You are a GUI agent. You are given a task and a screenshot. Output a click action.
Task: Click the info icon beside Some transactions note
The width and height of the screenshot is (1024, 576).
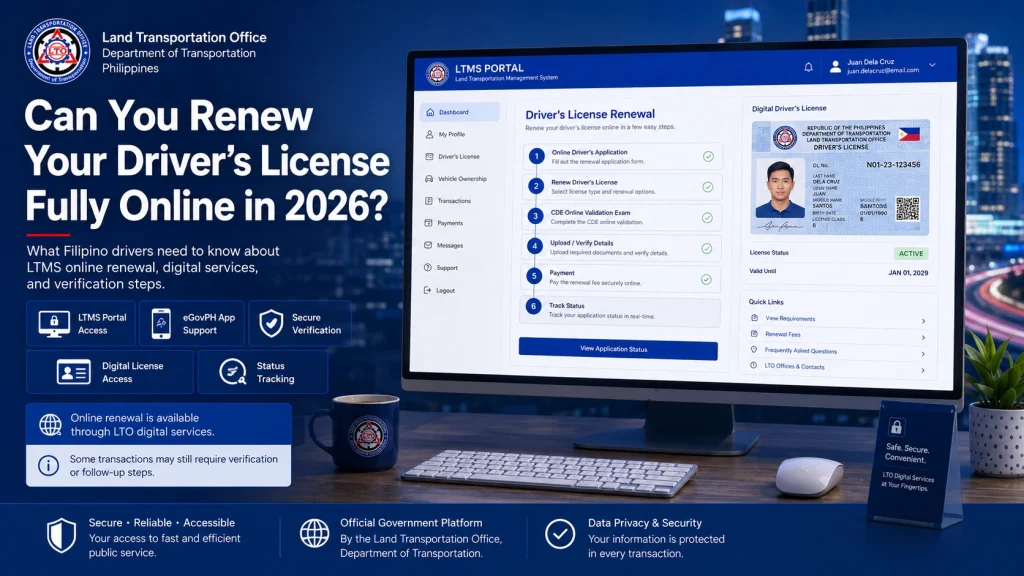[48, 466]
